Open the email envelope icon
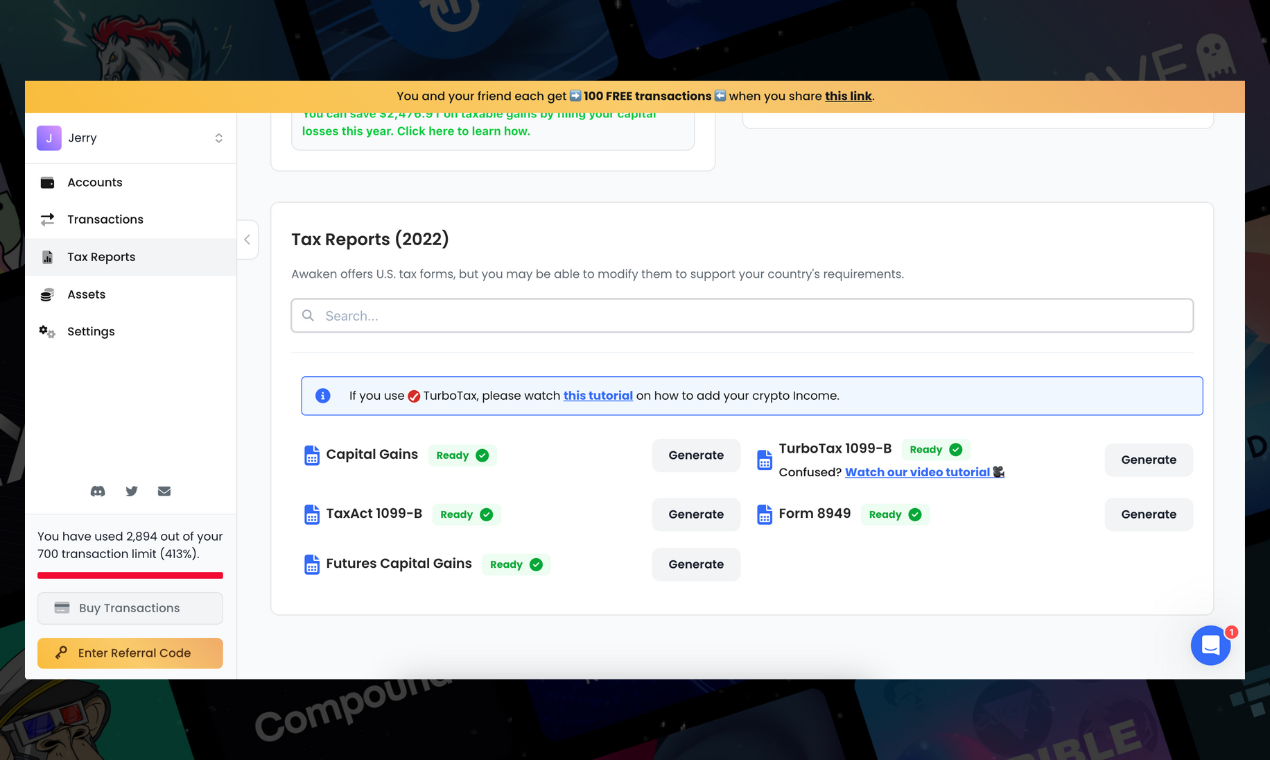Screen dimensions: 1270x760 pos(164,491)
